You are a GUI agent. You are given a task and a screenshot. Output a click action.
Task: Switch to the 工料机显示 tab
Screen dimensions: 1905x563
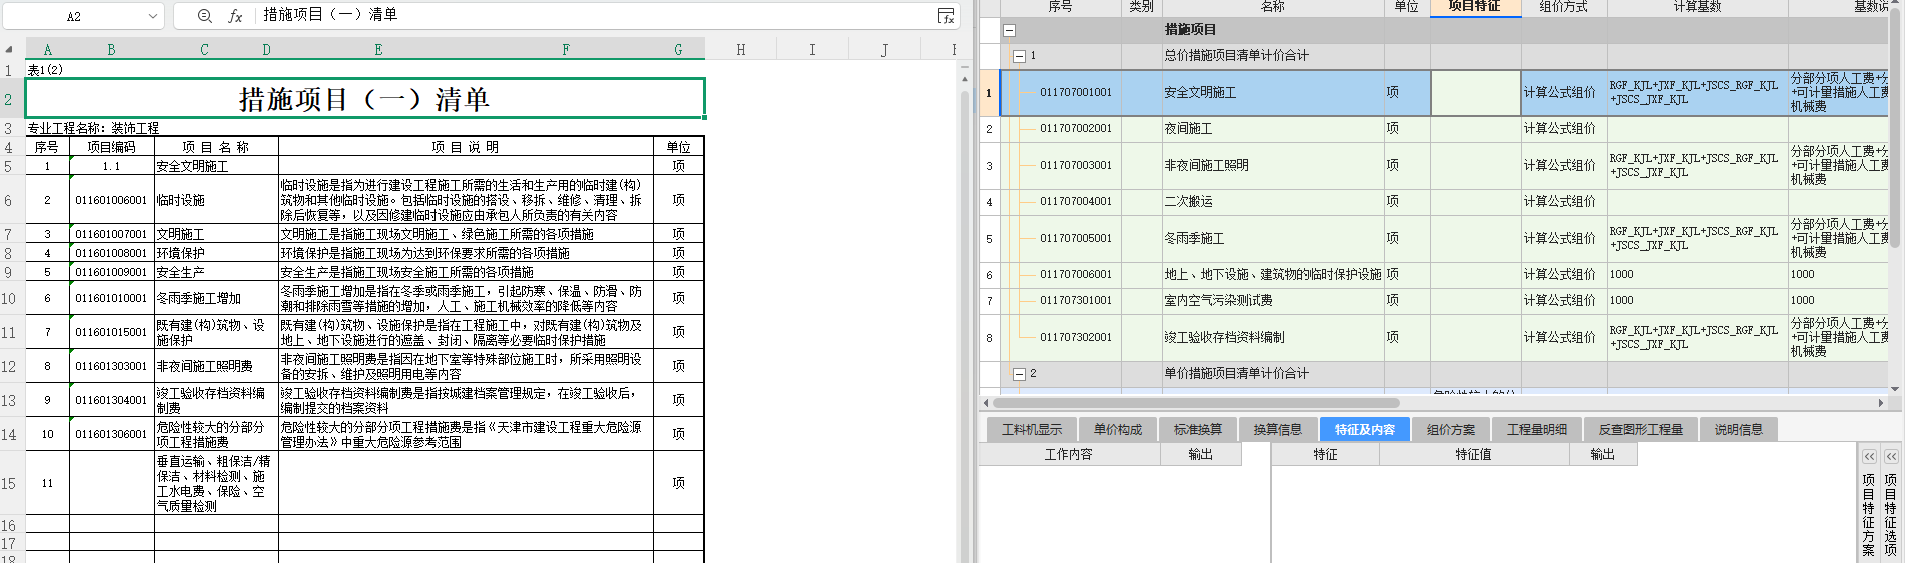click(x=1032, y=430)
